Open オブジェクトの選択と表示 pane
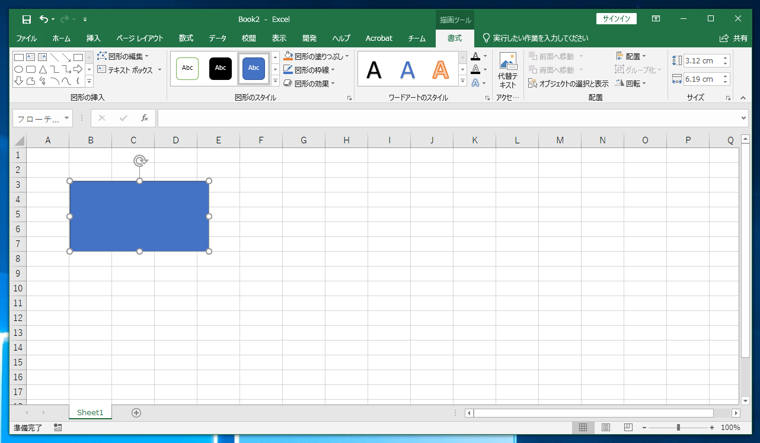 (568, 83)
